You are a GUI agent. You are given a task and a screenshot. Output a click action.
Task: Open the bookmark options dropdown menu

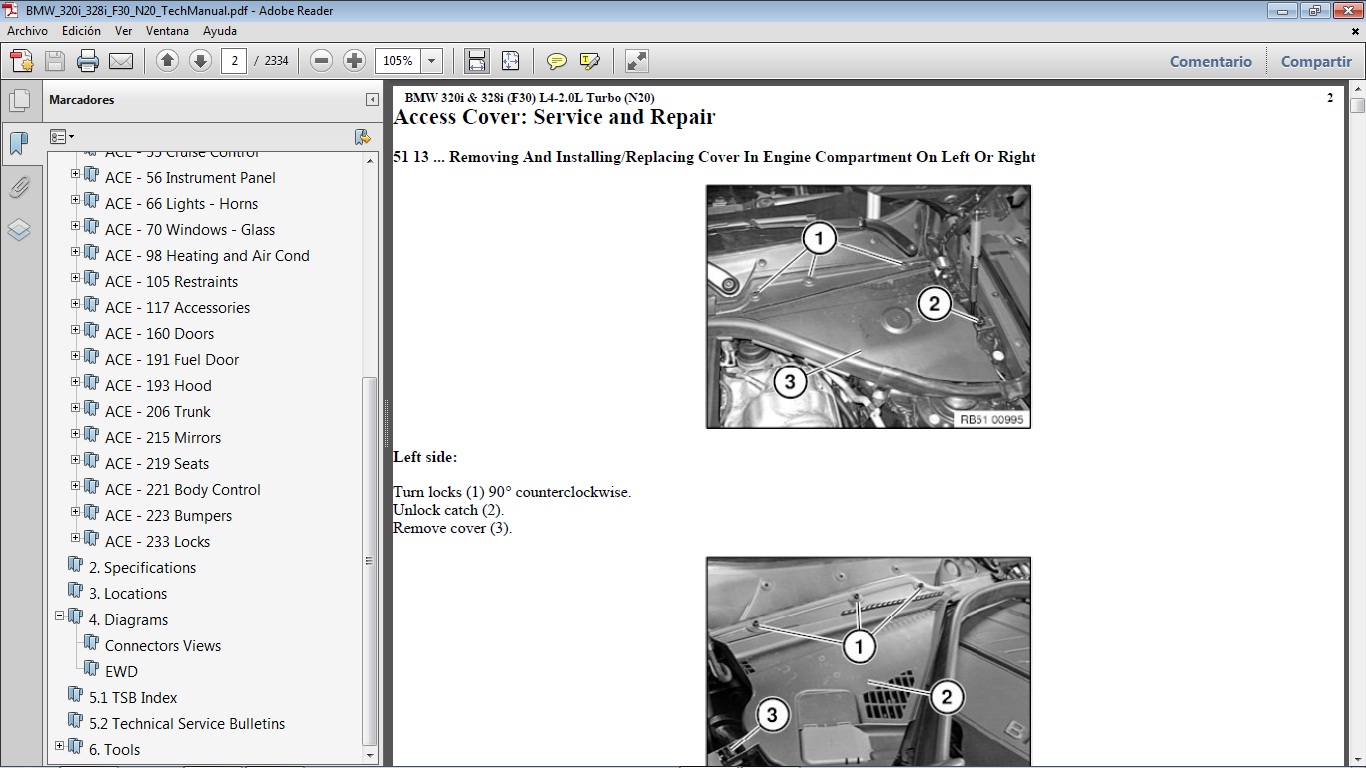coord(62,136)
